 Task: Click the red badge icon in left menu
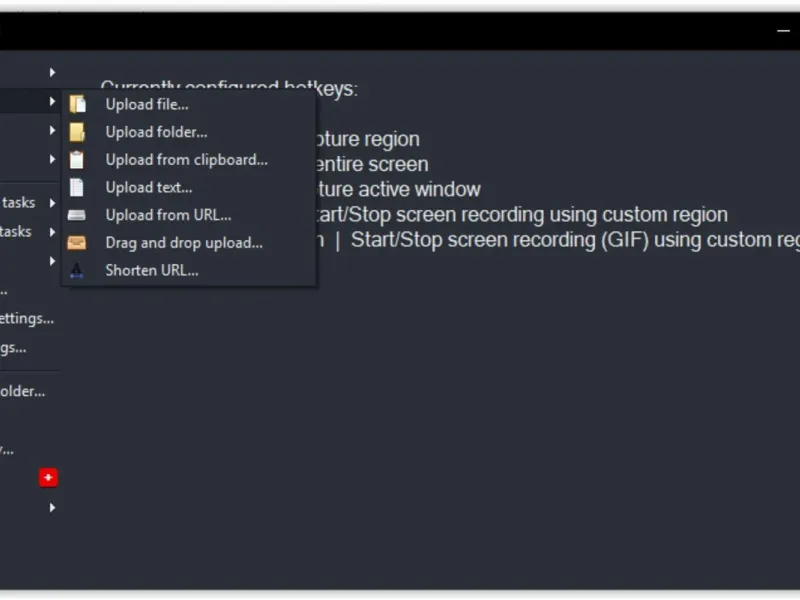pyautogui.click(x=48, y=478)
